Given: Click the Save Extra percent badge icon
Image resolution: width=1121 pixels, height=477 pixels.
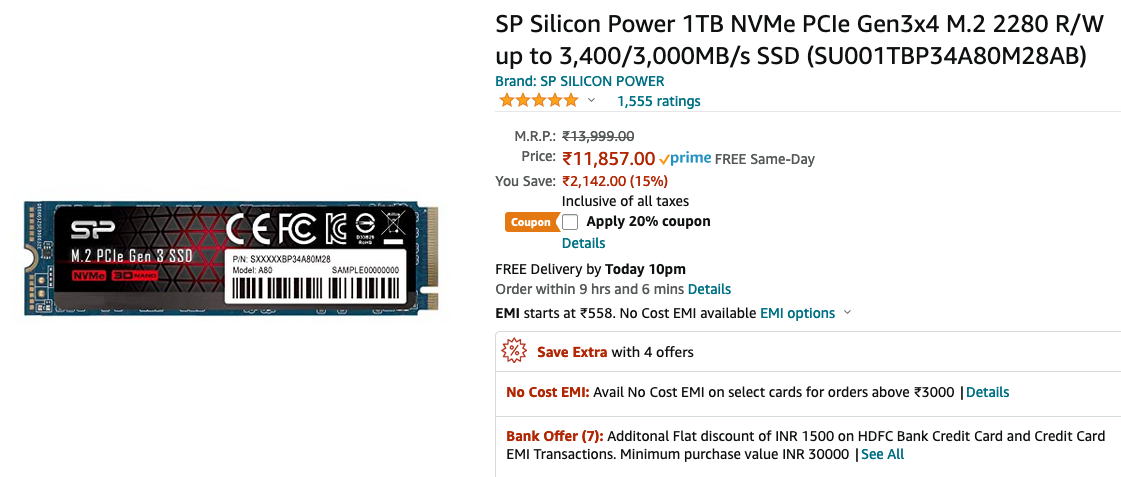Looking at the screenshot, I should [514, 351].
